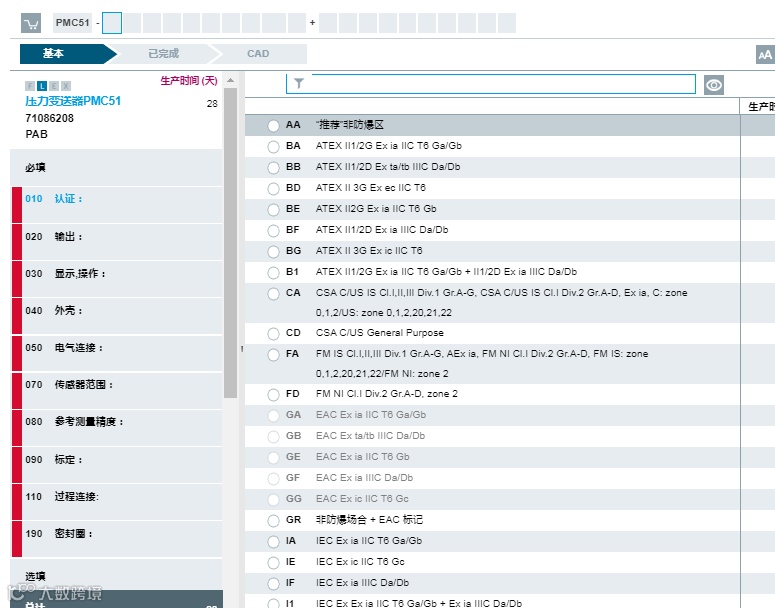Select radio option CA CSA C/US IS
This screenshot has width=775, height=608.
pos(273,294)
